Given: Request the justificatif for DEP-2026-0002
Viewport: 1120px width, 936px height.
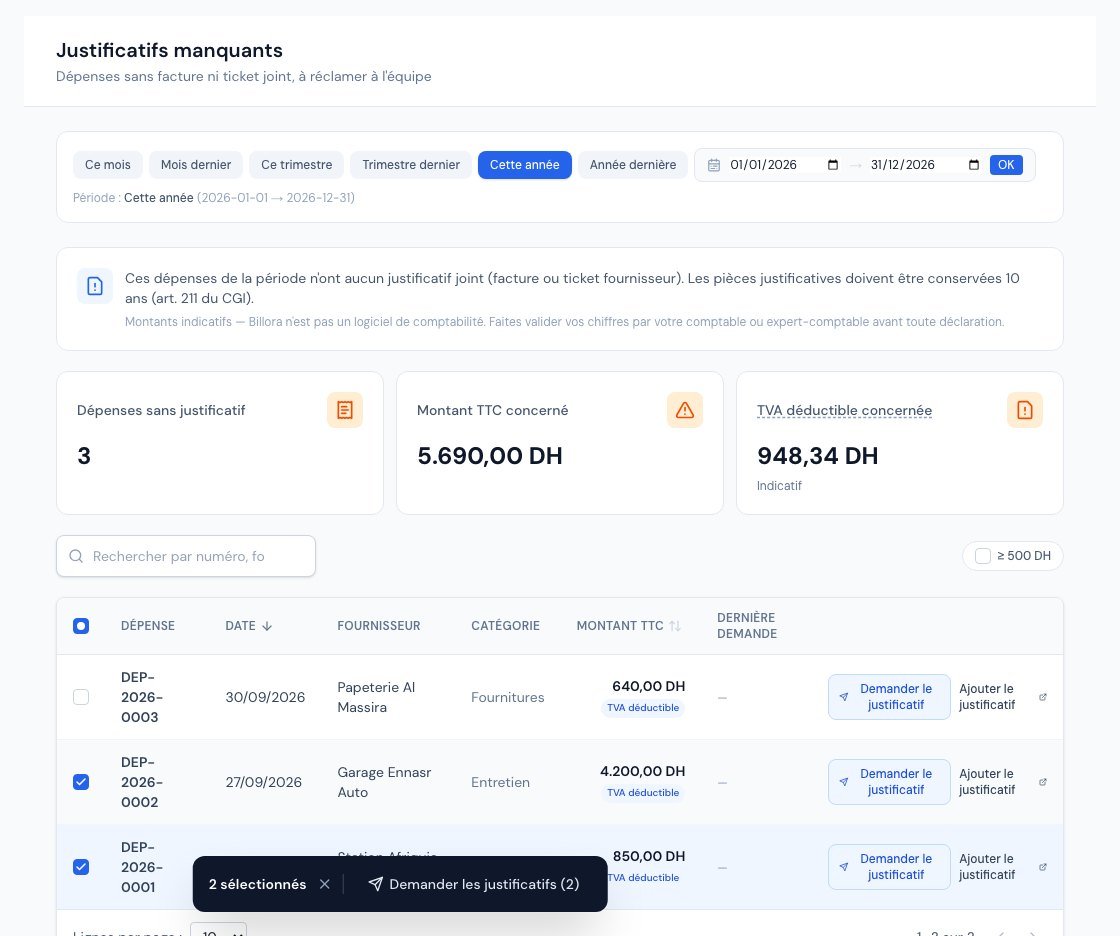Looking at the screenshot, I should pyautogui.click(x=889, y=782).
